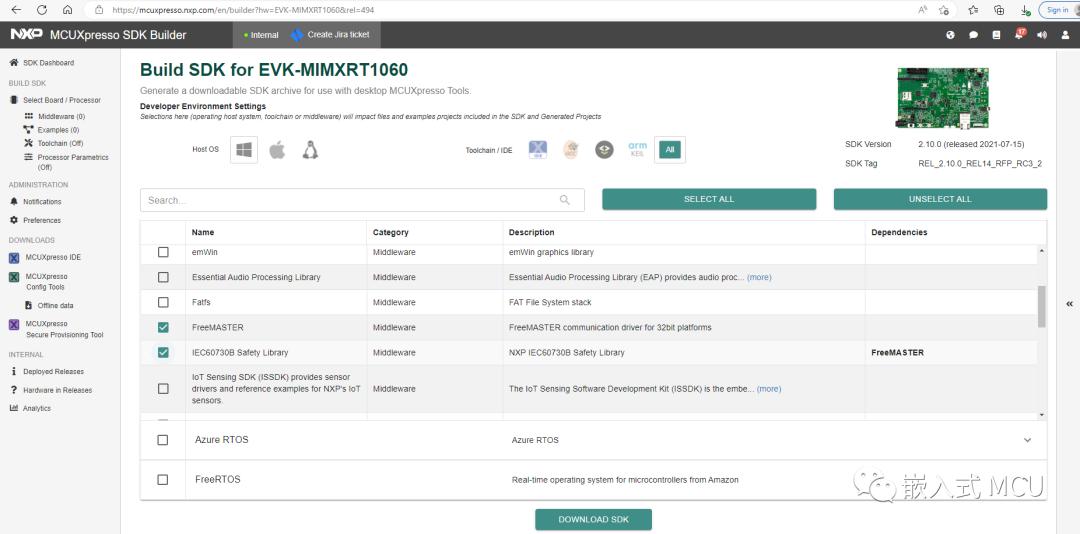Expand the Azure RTOS row chevron
This screenshot has height=534, width=1080.
point(1028,440)
